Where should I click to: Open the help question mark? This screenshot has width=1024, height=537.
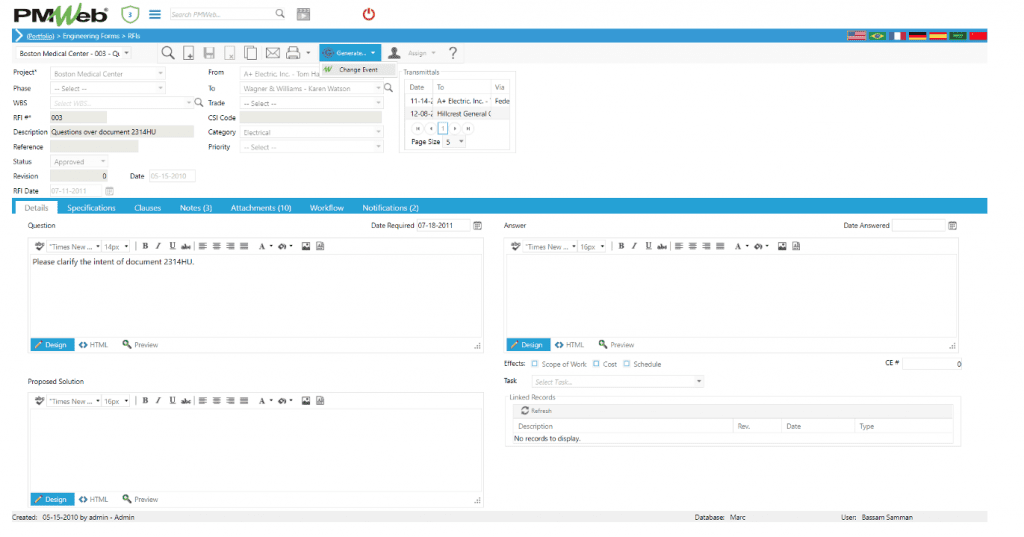(453, 53)
